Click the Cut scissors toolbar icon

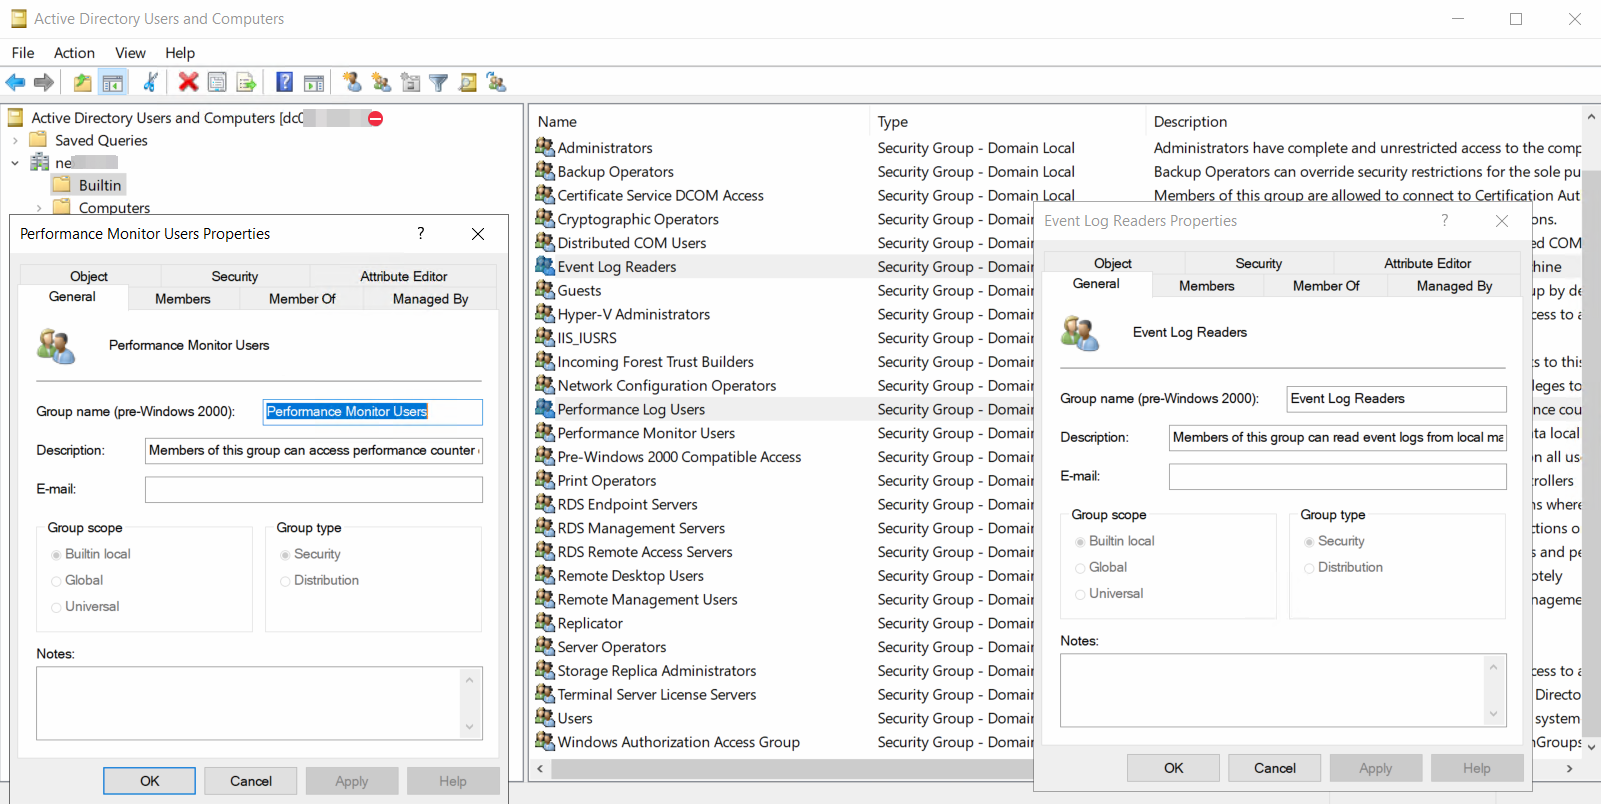point(150,82)
